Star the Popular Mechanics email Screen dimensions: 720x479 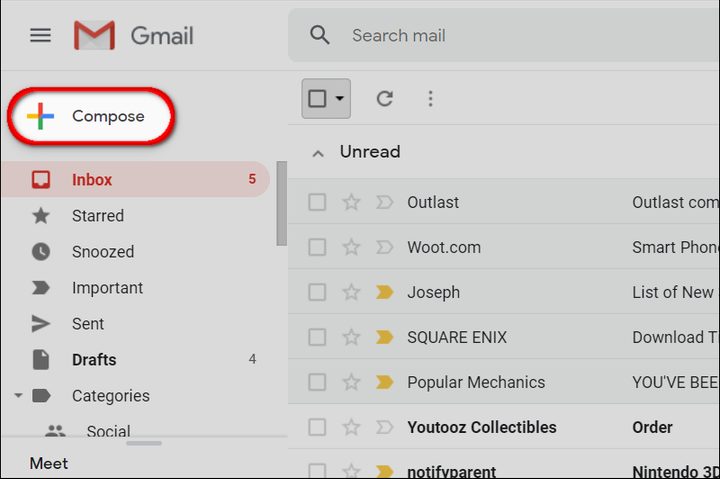(351, 382)
